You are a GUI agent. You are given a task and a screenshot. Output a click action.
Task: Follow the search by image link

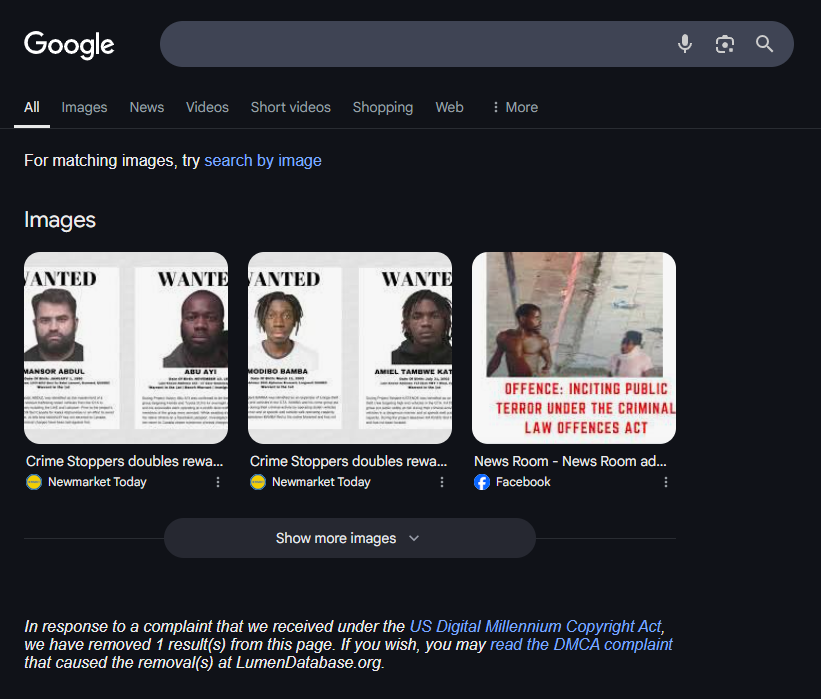(263, 160)
